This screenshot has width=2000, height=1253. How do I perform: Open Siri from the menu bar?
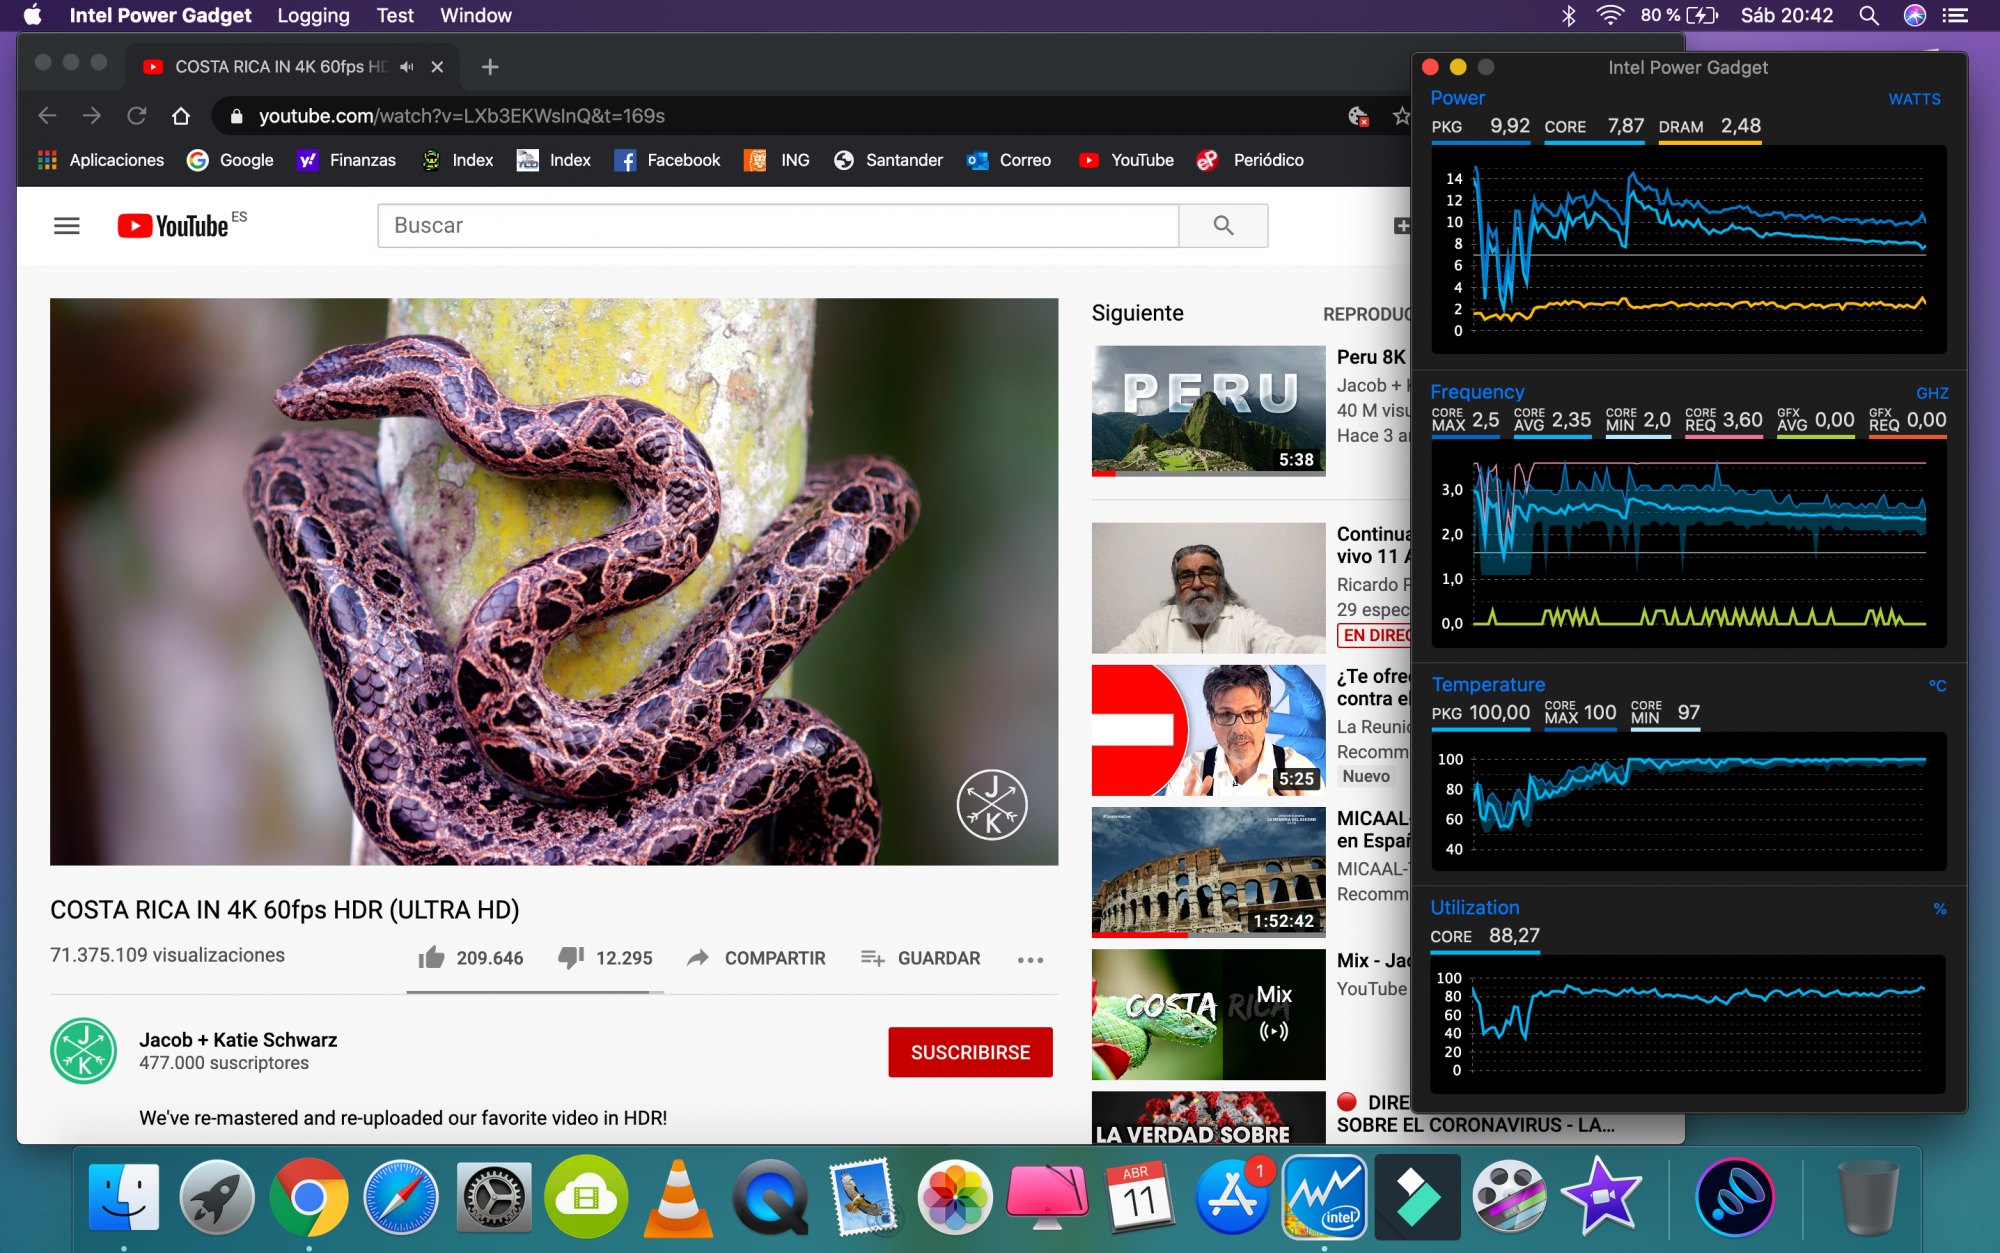pos(1914,15)
